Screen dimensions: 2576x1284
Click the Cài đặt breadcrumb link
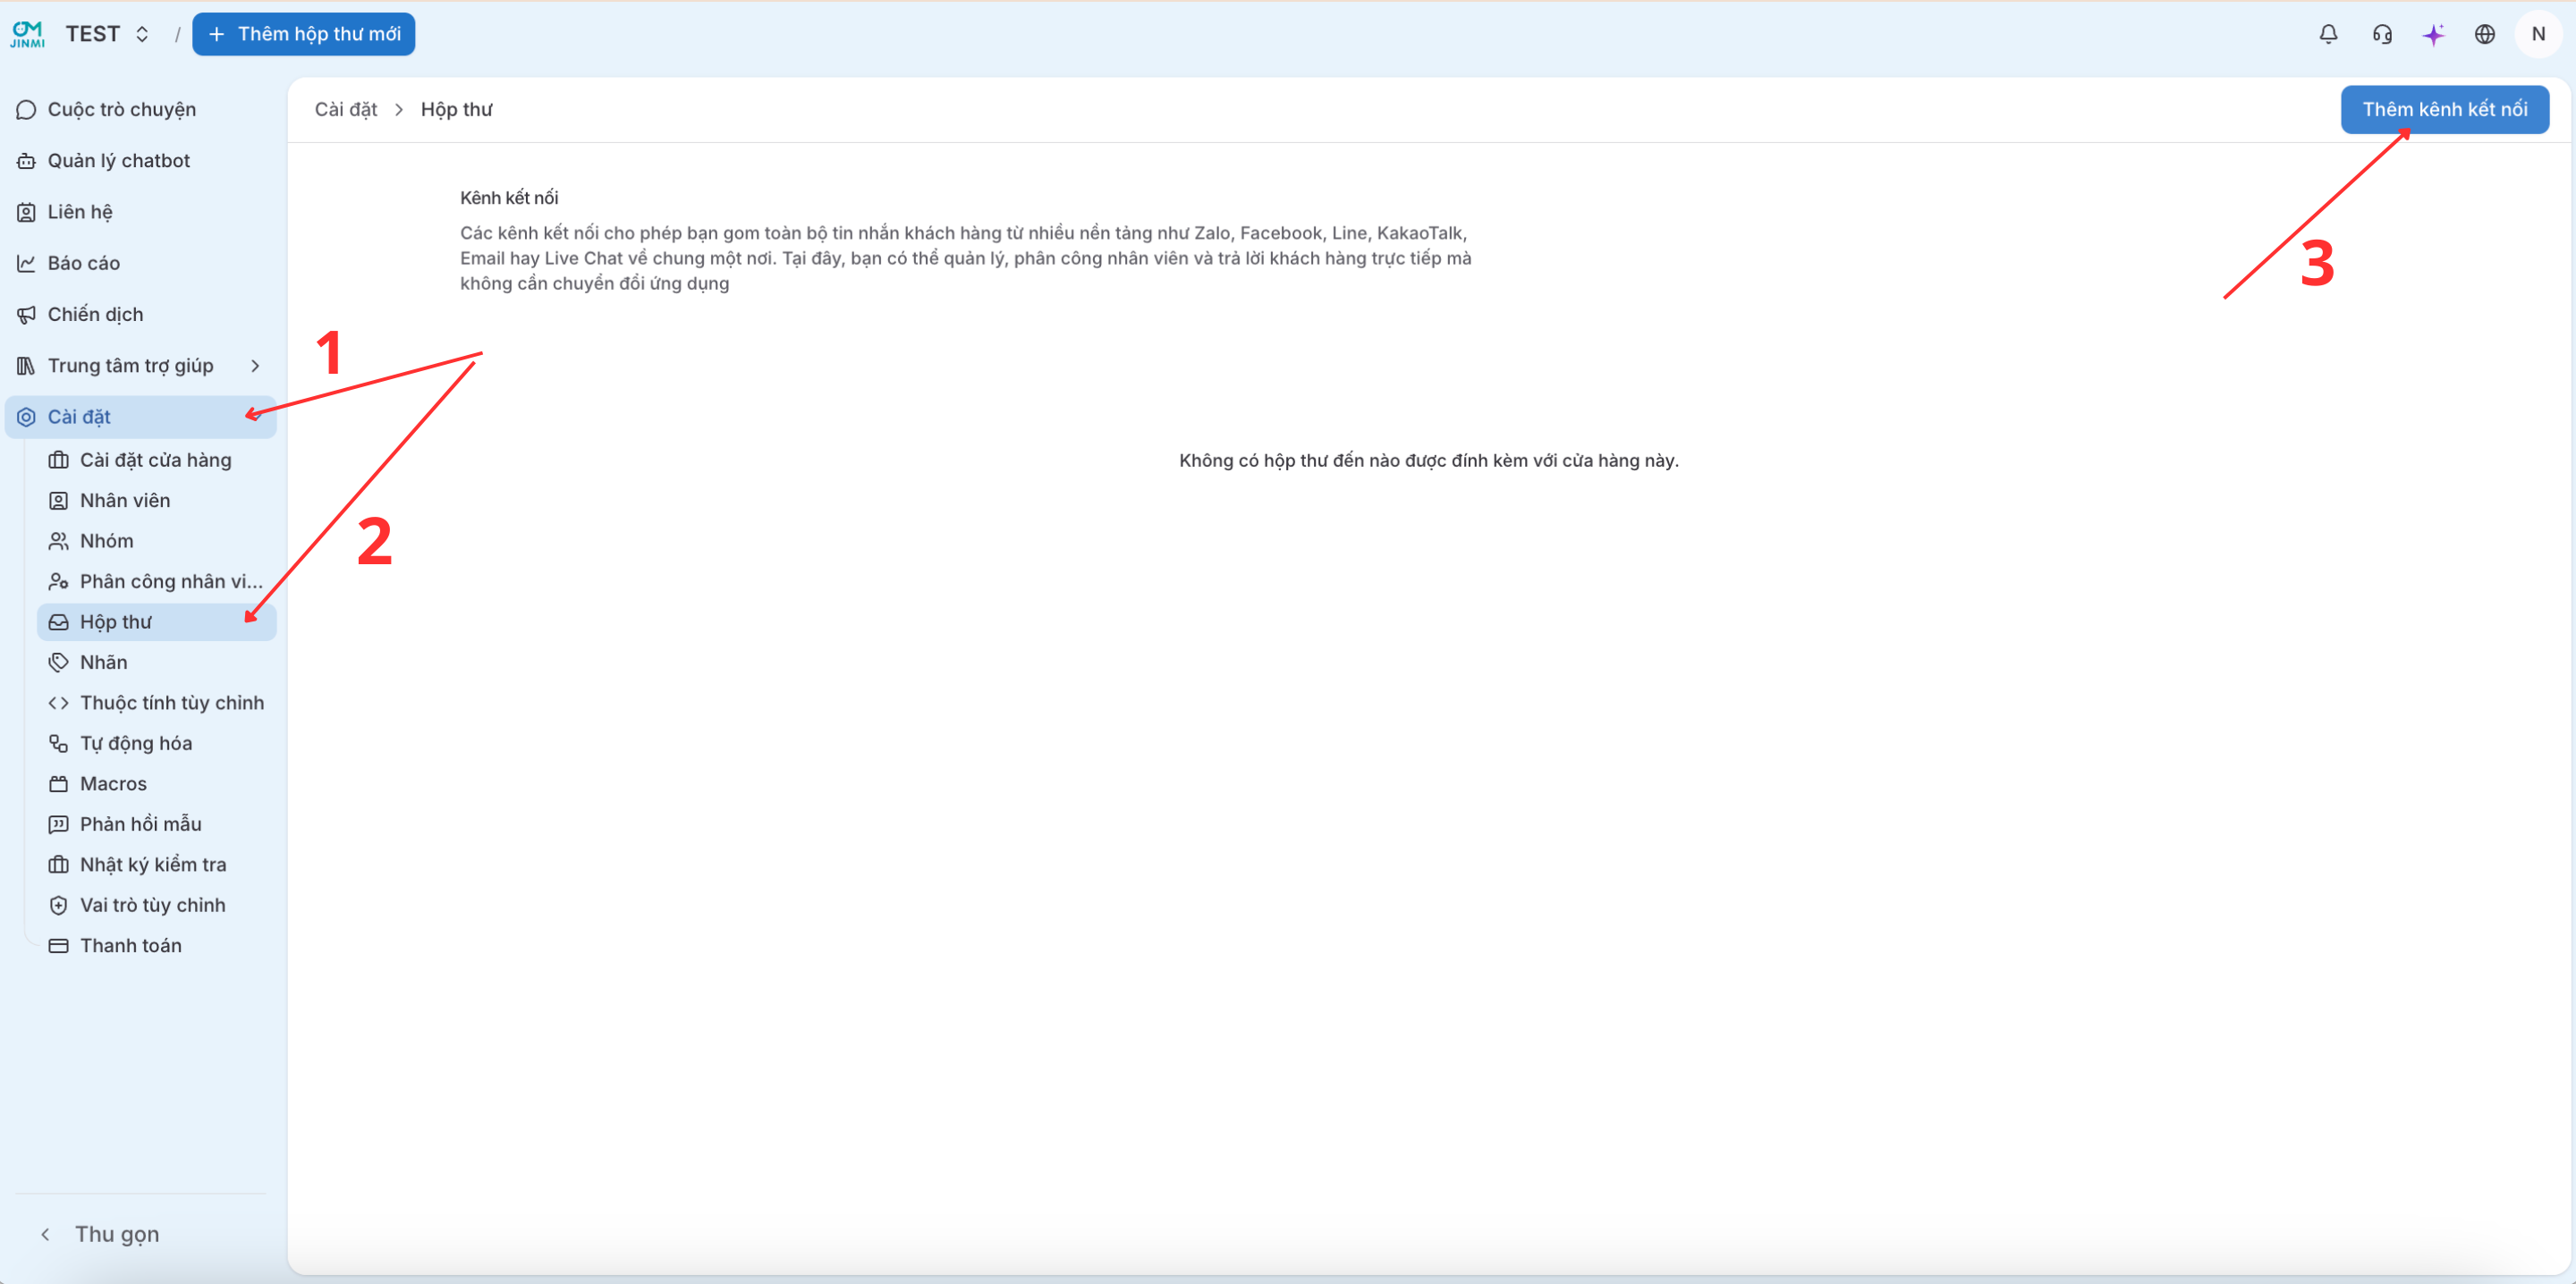(346, 109)
